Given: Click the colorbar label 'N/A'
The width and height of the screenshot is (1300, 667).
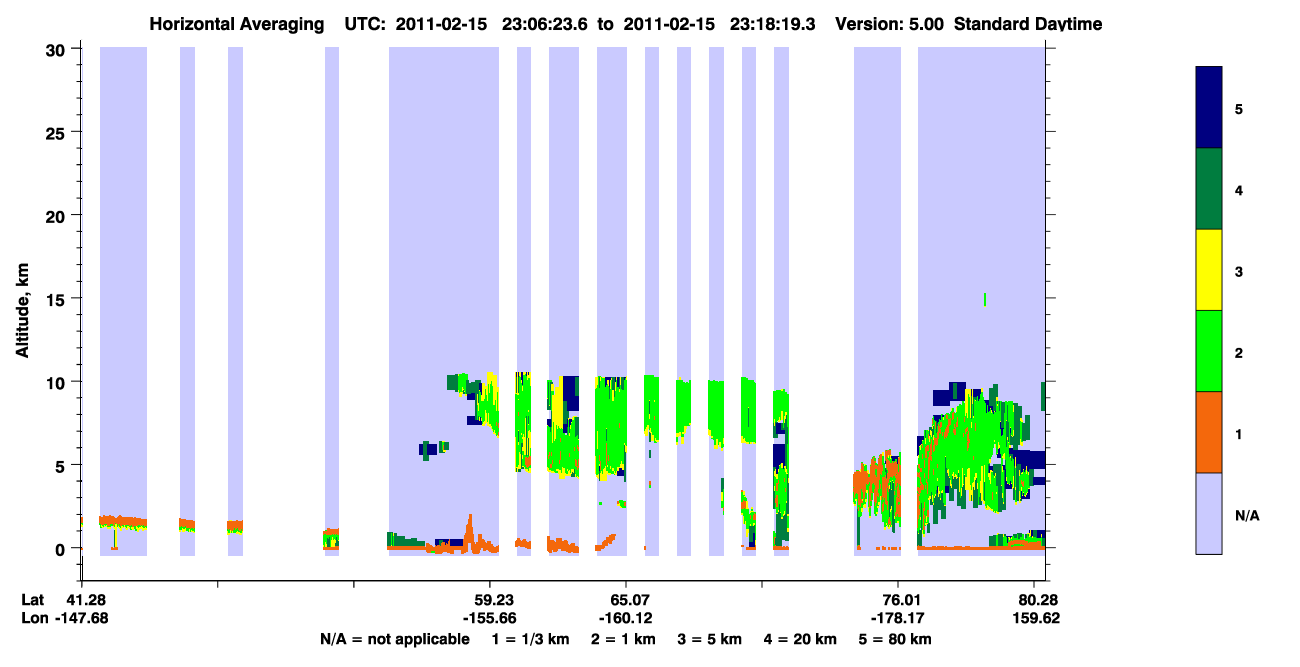Looking at the screenshot, I should [1246, 515].
